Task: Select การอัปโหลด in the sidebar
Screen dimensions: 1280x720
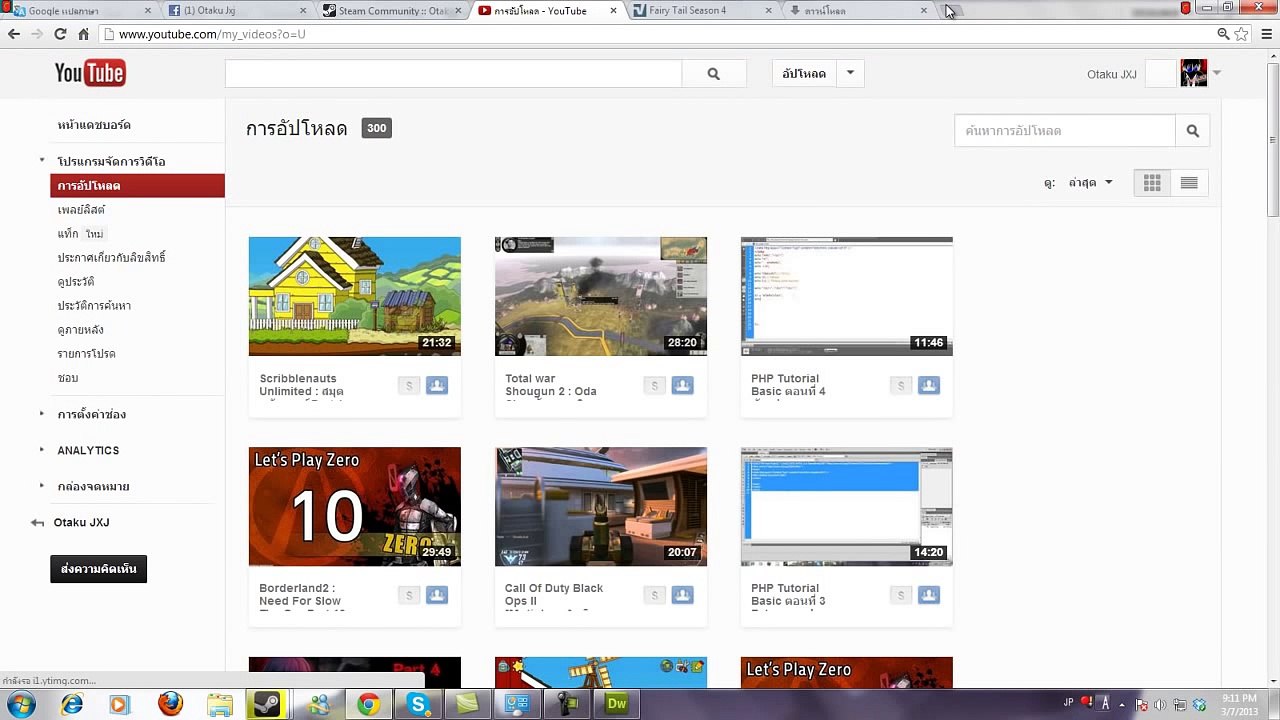Action: pyautogui.click(x=137, y=185)
